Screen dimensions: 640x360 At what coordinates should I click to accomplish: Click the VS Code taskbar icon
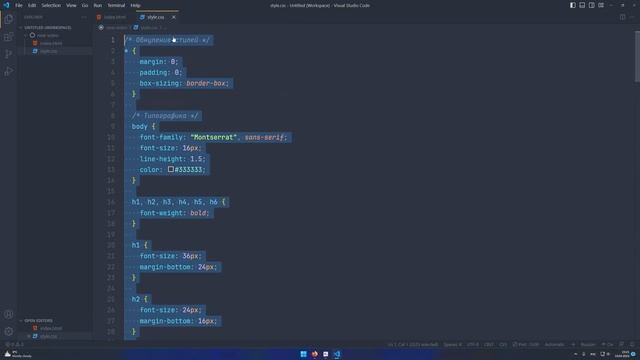(337, 354)
